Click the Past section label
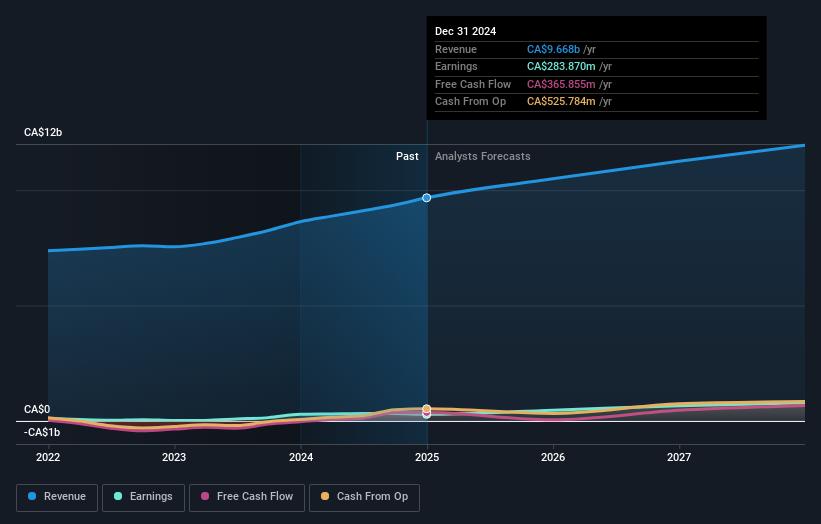 point(407,157)
